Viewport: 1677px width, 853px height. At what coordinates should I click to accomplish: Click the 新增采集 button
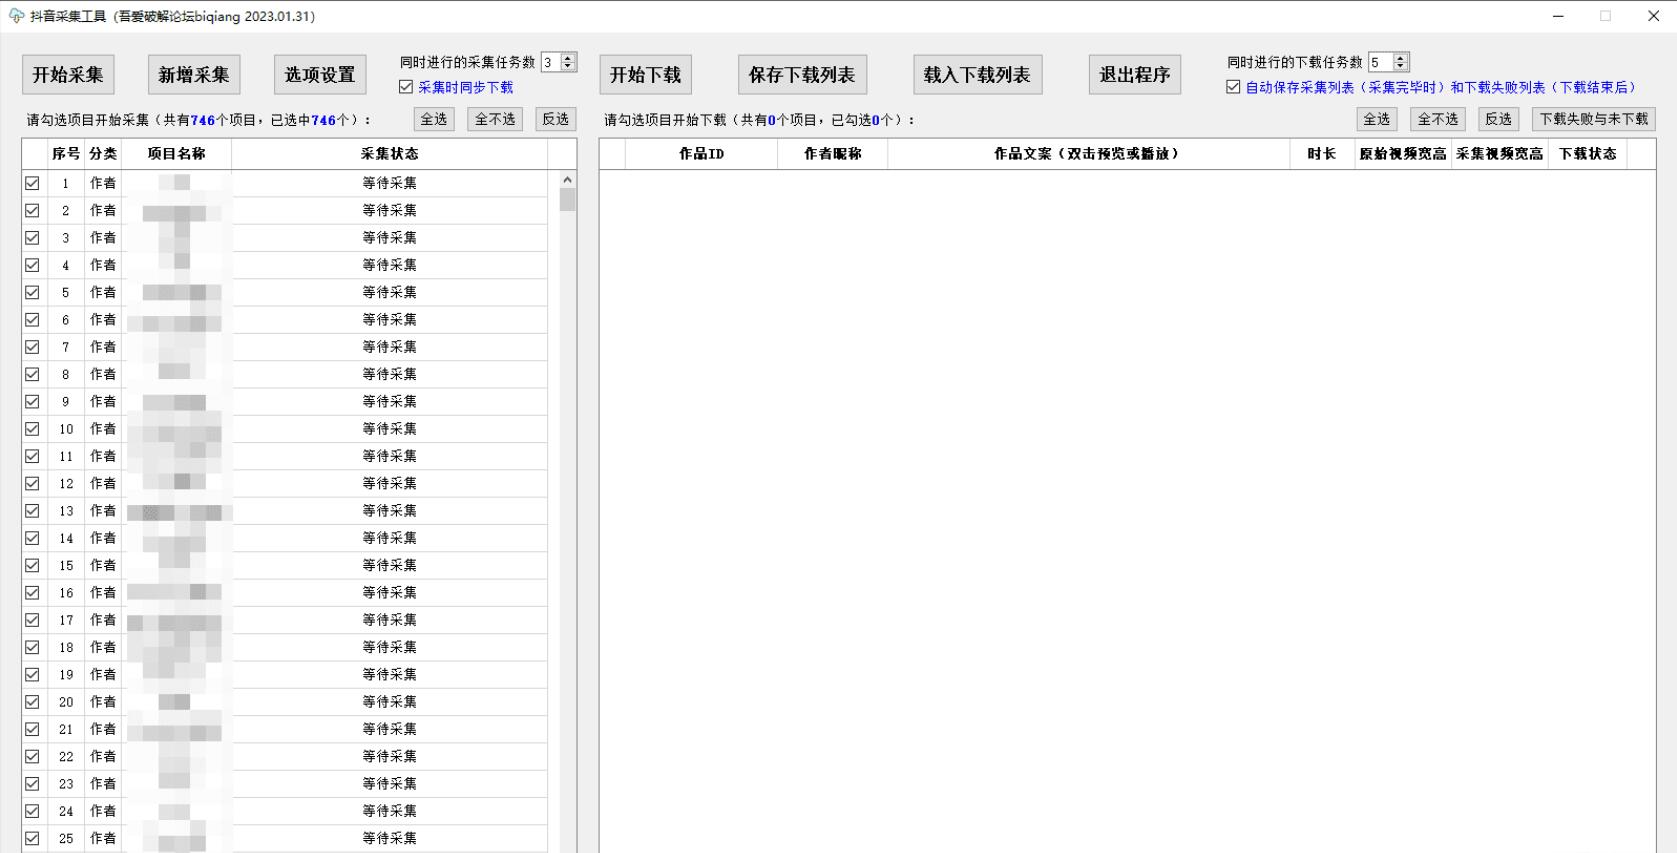click(194, 75)
